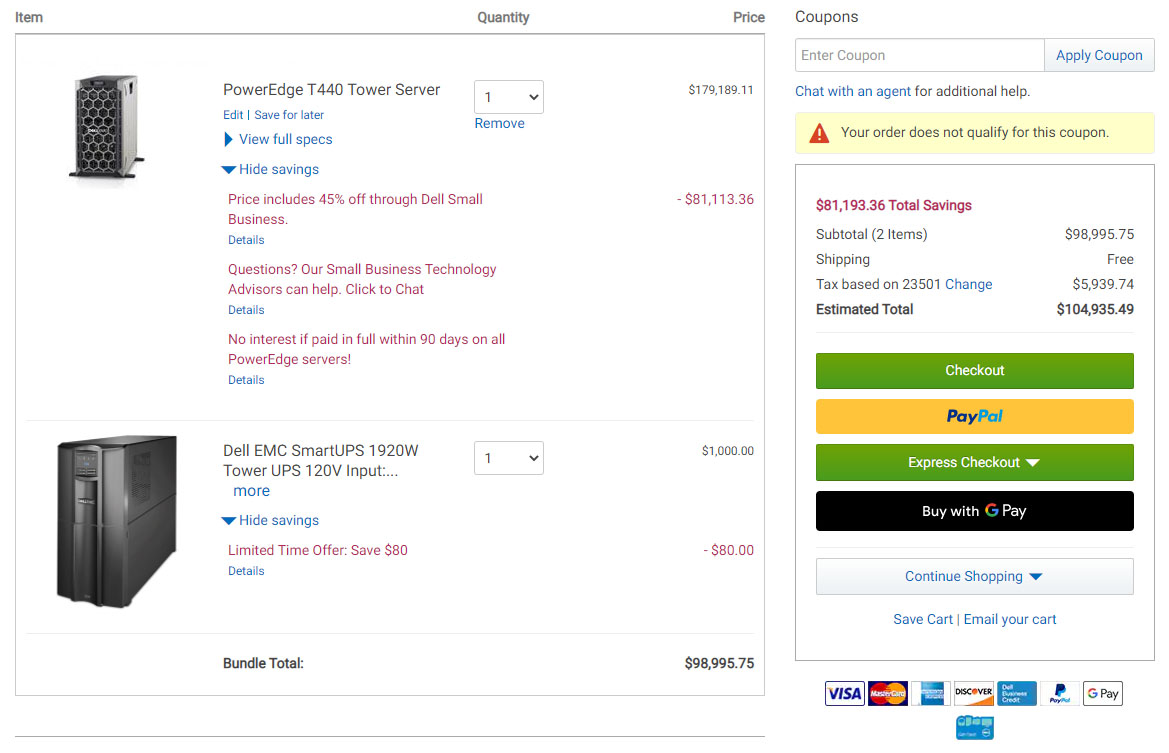1169x753 pixels.
Task: Click the PayPal icon in payment methods
Action: (1059, 693)
